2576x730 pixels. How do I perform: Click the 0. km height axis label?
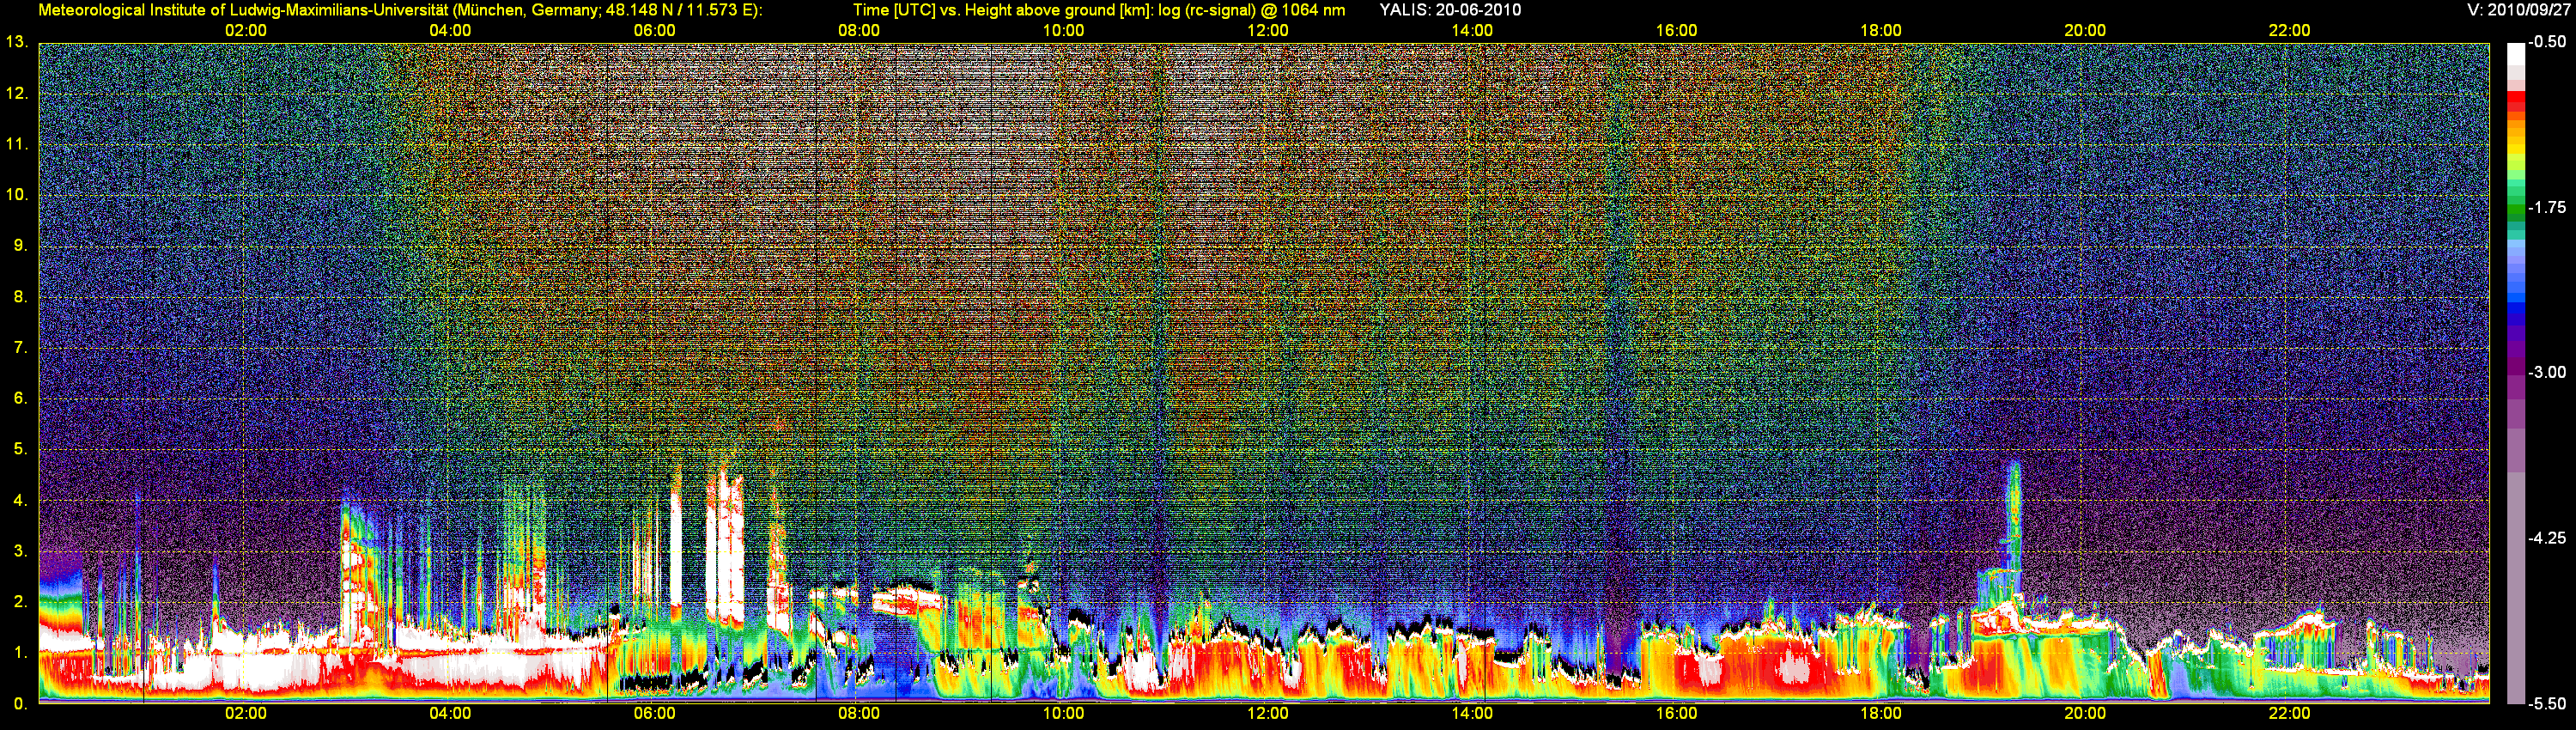tap(20, 704)
